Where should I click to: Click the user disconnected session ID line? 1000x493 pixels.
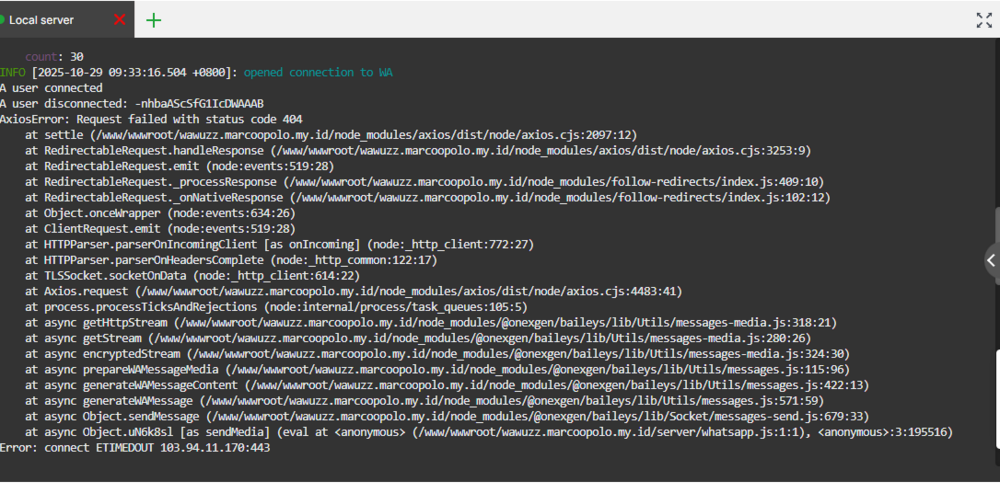point(132,103)
